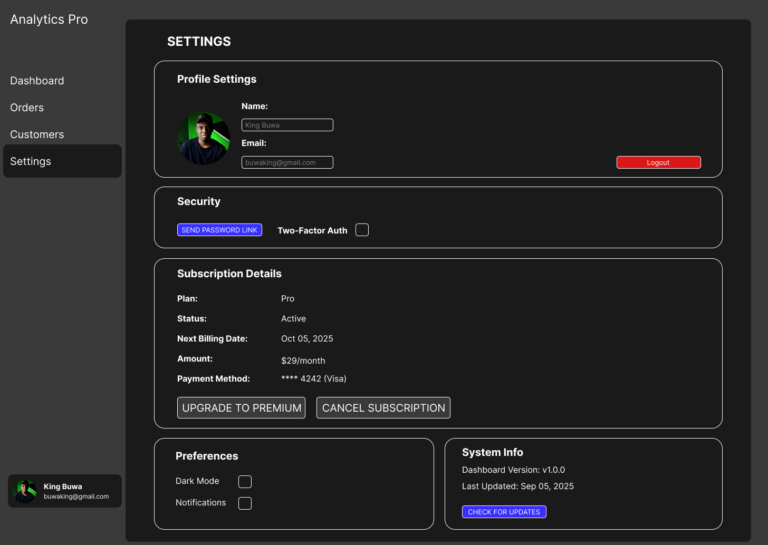
Task: Select Settings in the sidebar navigation
Action: tap(31, 162)
